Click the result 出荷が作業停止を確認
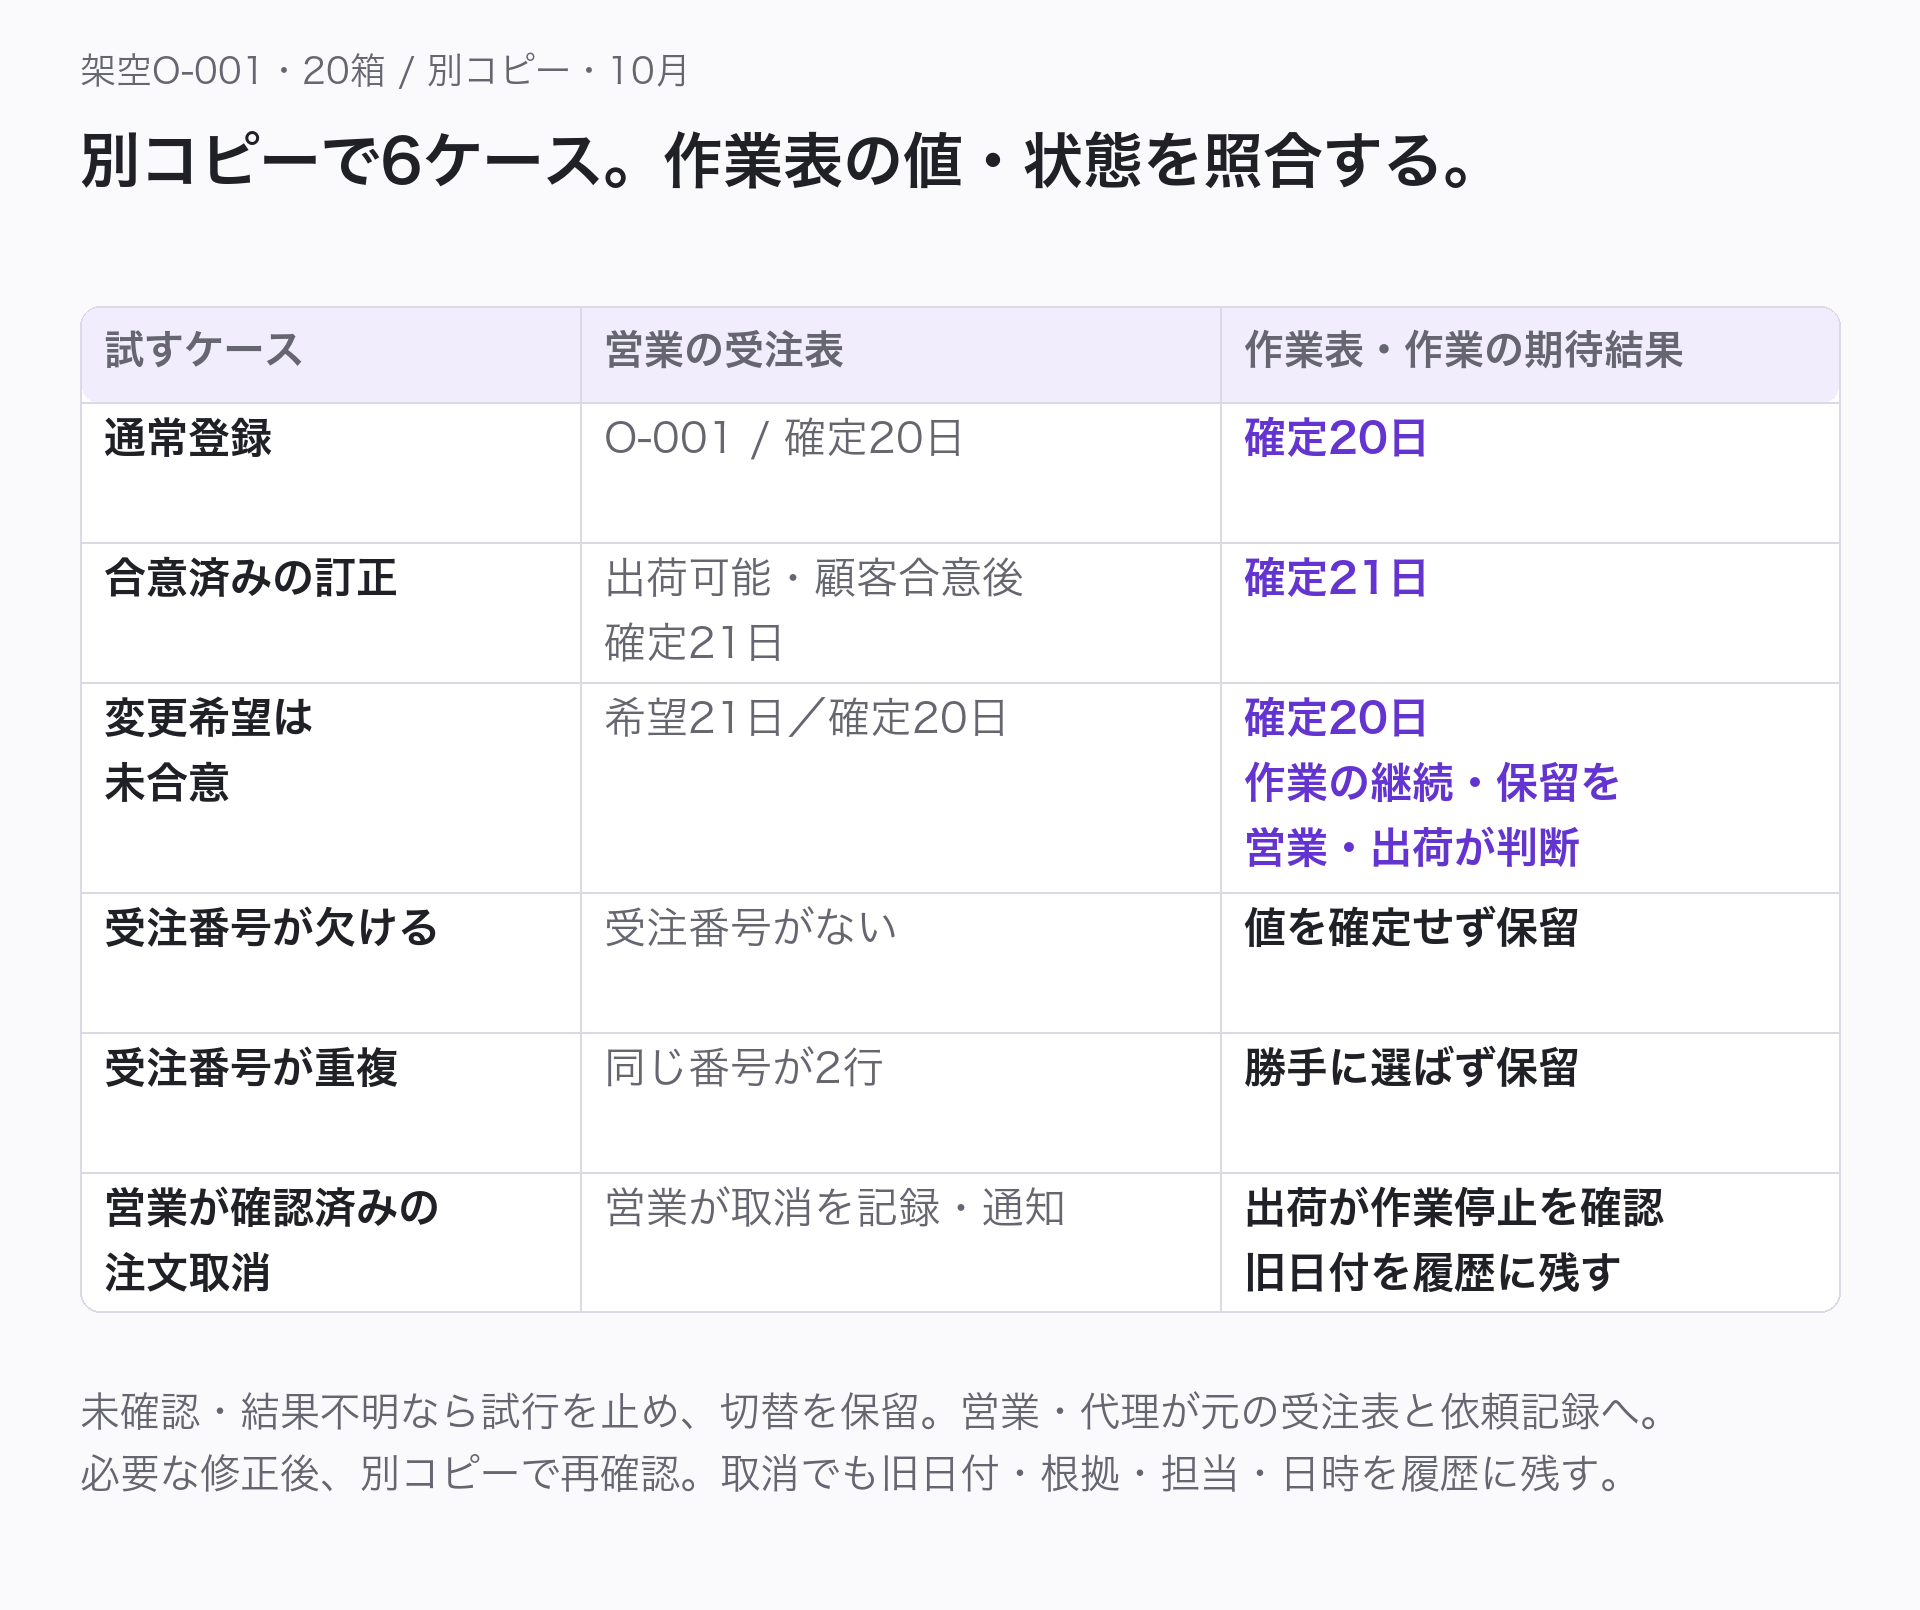Screen dimensions: 1920x1610 pos(1454,1208)
